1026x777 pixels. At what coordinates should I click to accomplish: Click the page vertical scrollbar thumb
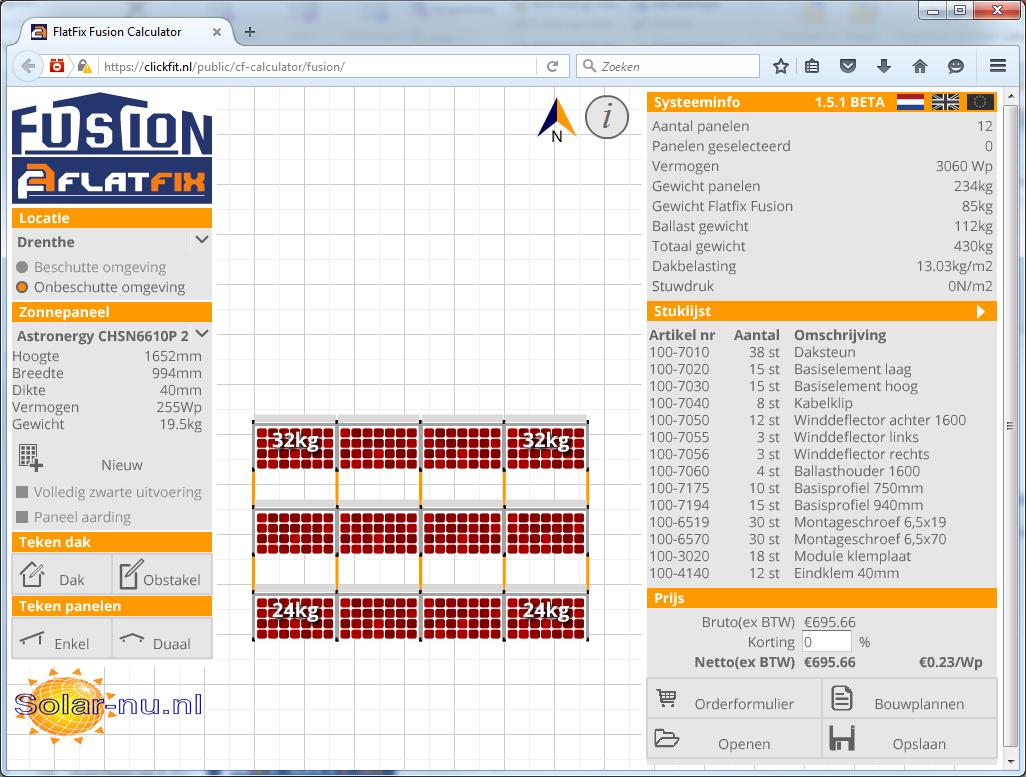[x=1010, y=425]
